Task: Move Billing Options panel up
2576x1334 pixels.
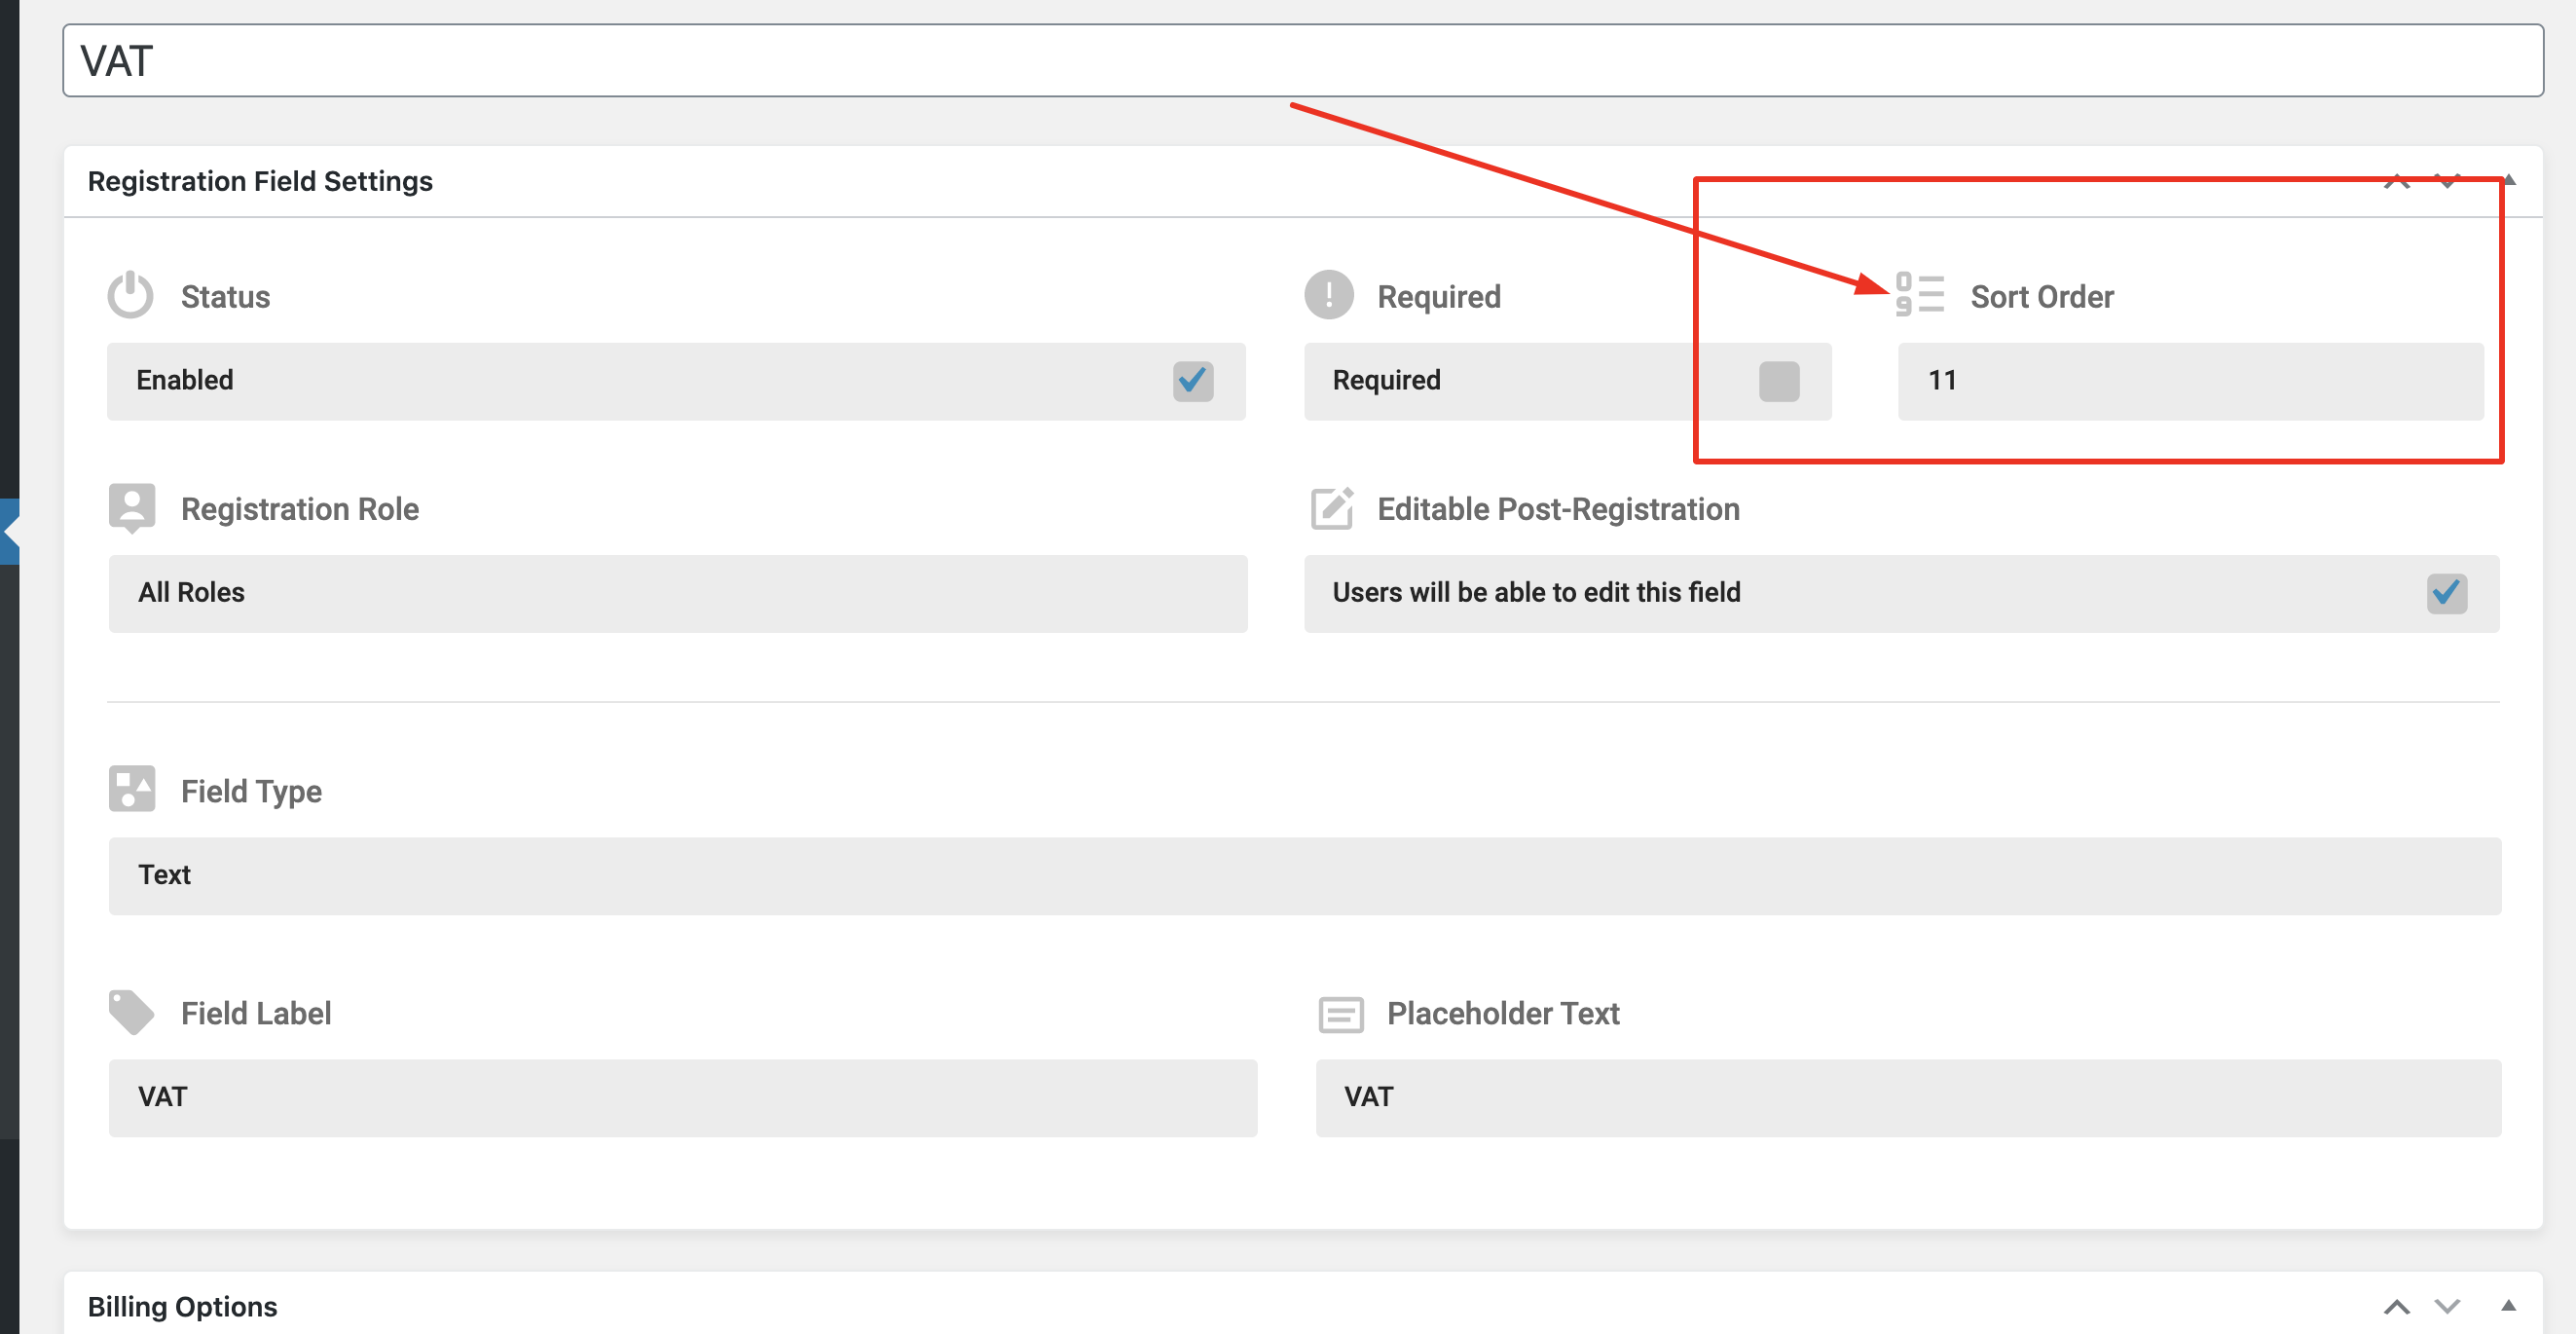Action: (x=2397, y=1306)
